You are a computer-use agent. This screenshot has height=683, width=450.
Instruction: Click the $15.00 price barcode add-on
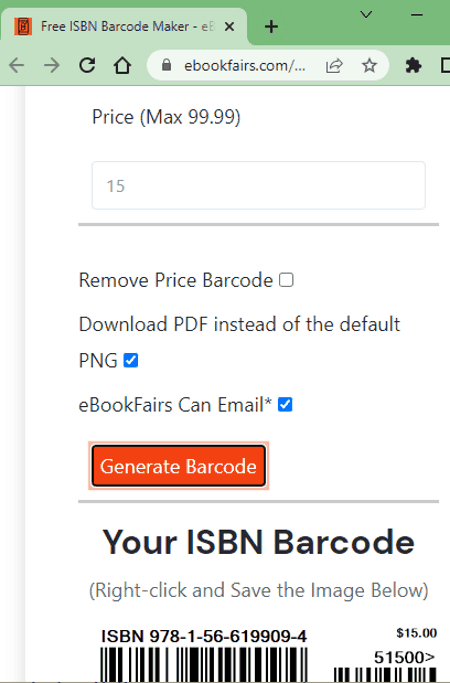point(386,654)
